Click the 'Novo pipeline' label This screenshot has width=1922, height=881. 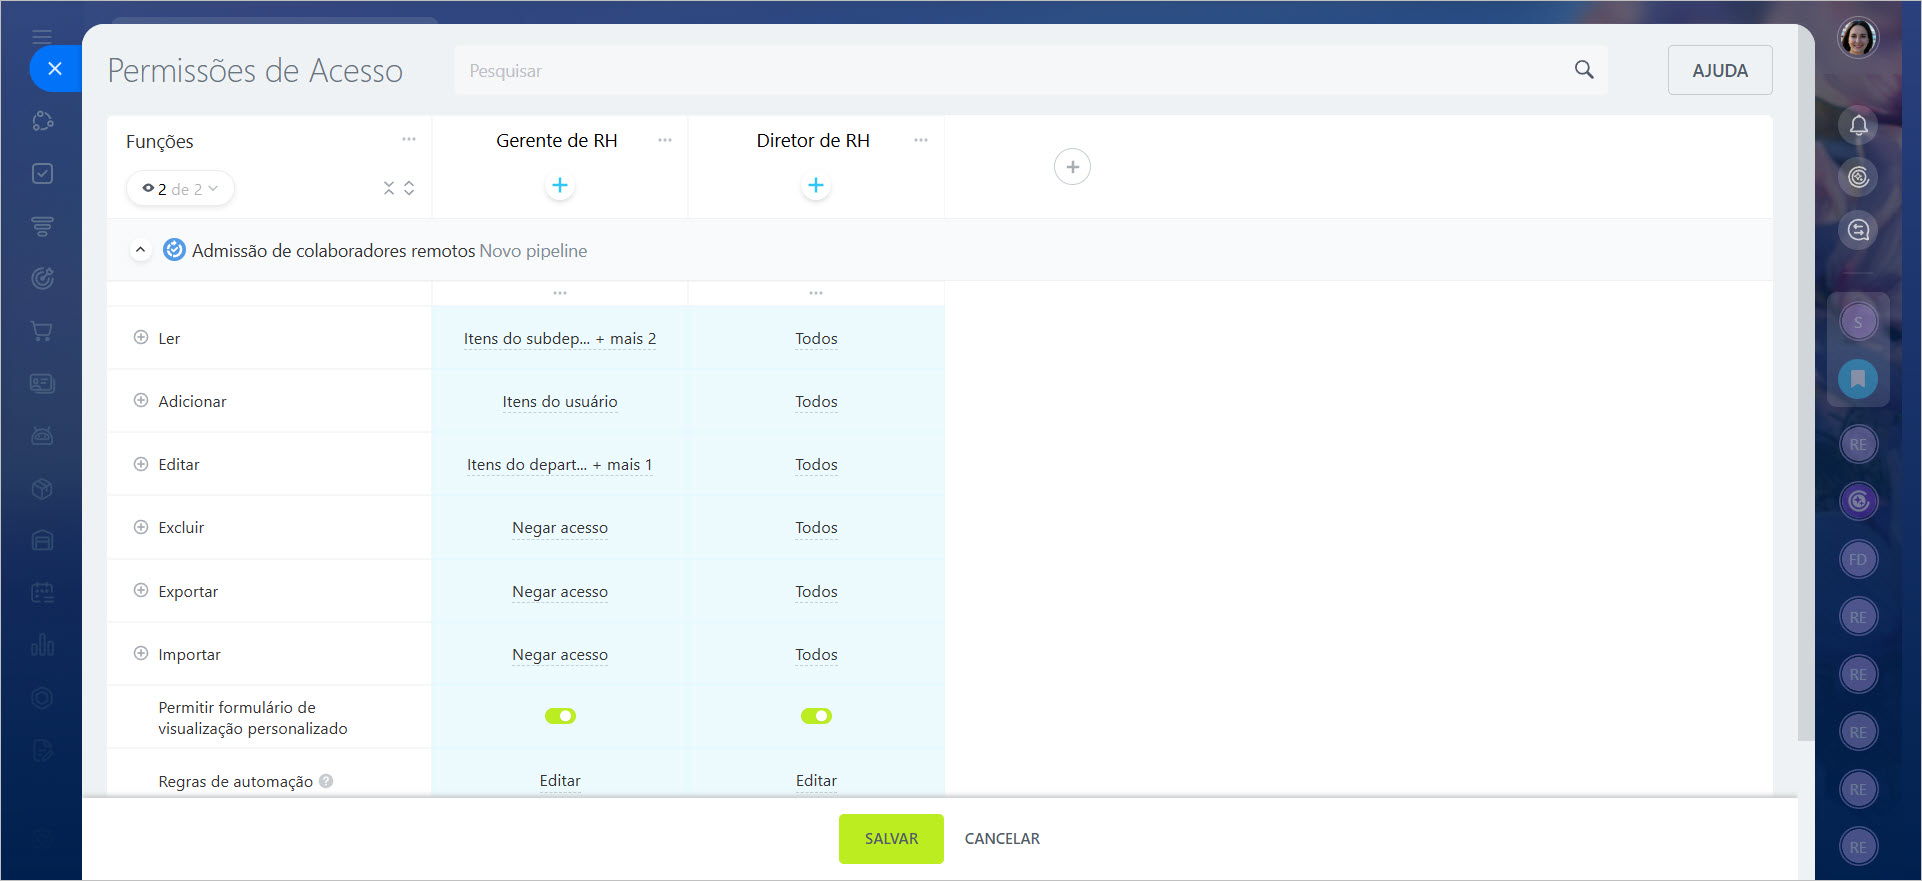(533, 251)
